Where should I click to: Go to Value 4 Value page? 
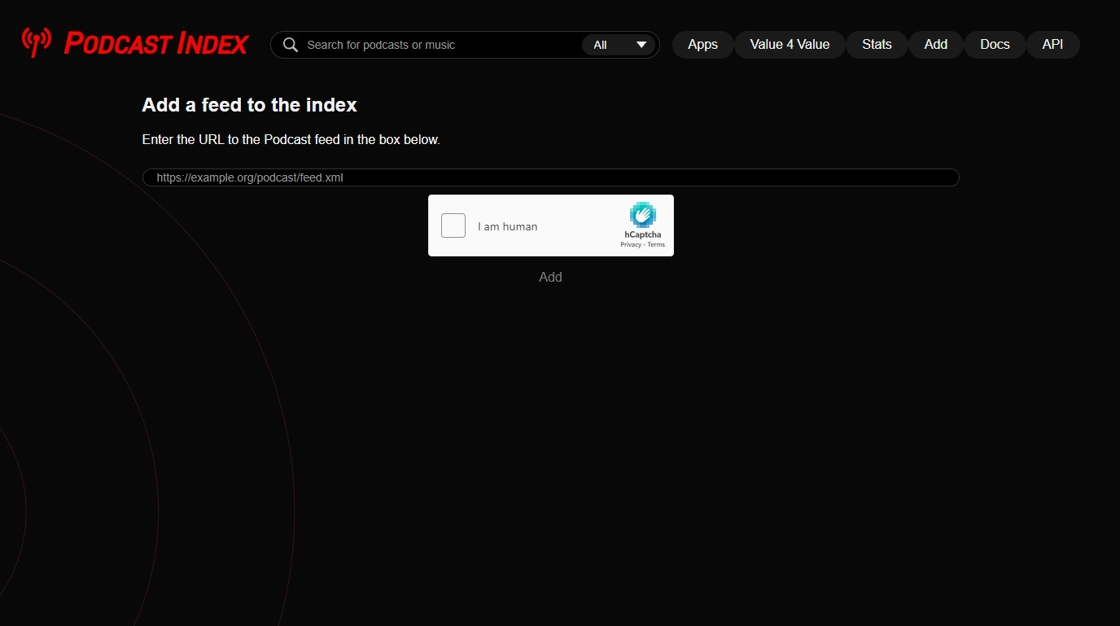(x=789, y=44)
